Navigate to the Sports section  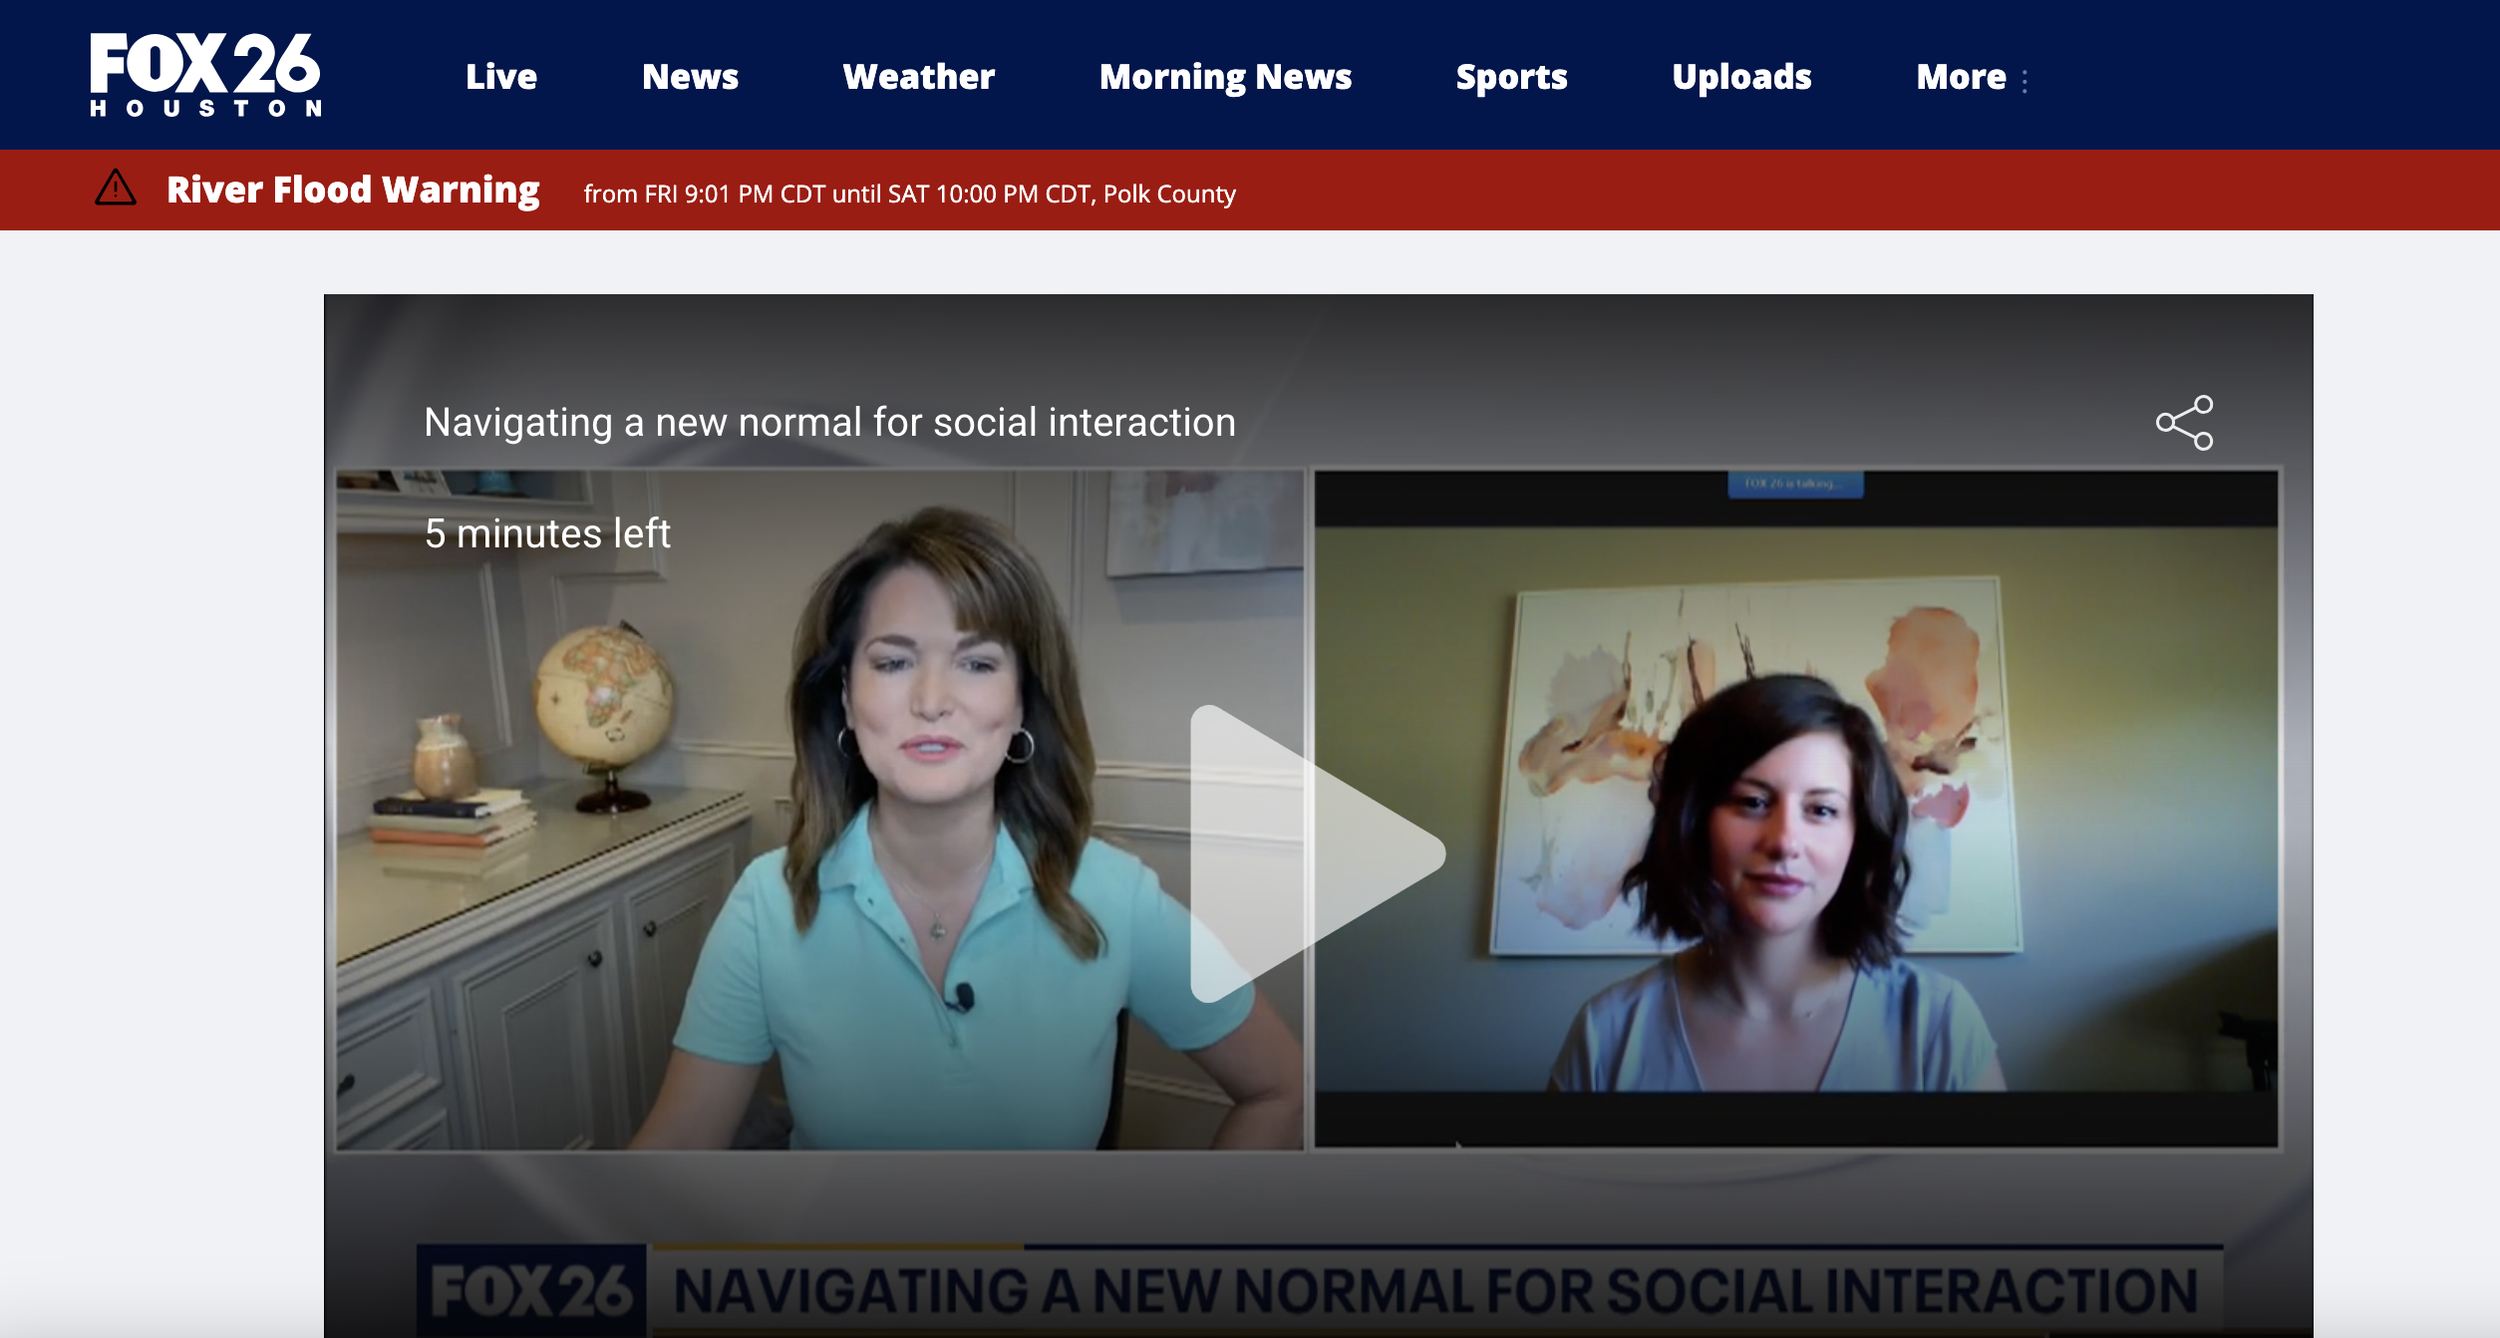pos(1511,77)
